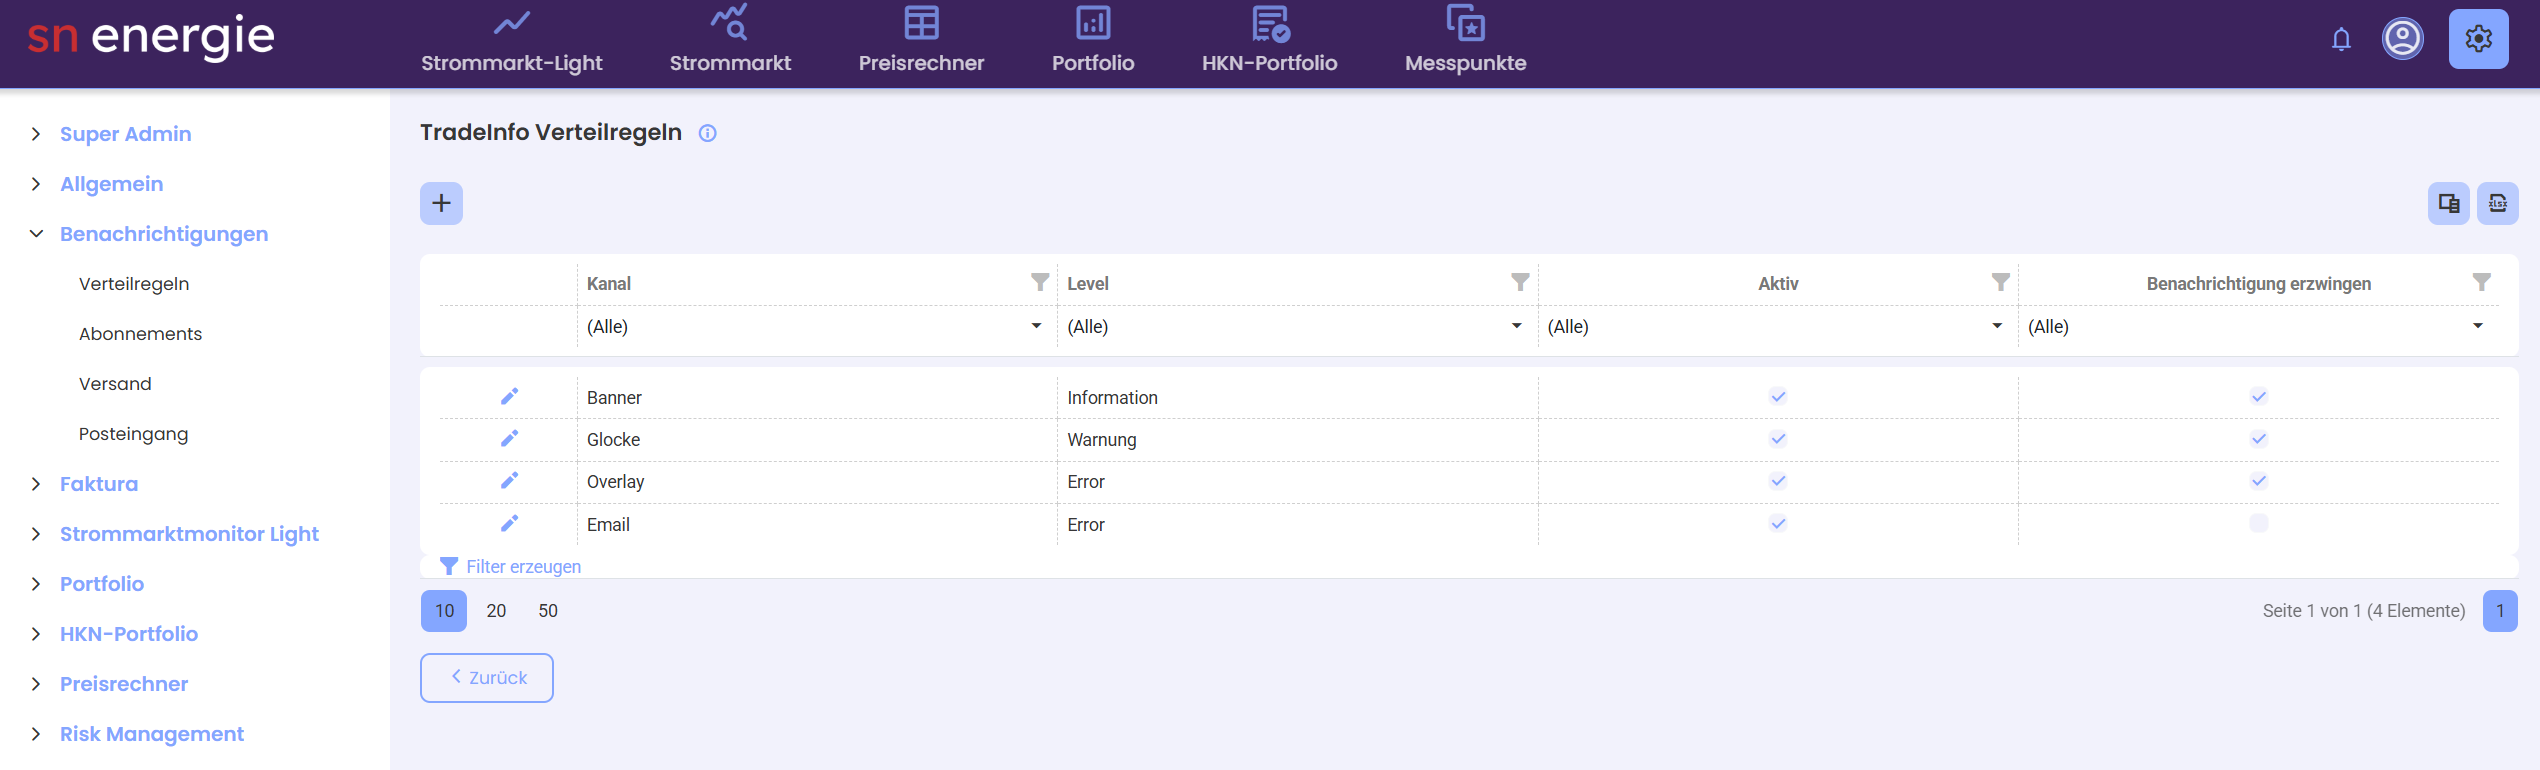
Task: Go to Strommarkt-Light in top navigation
Action: point(511,41)
